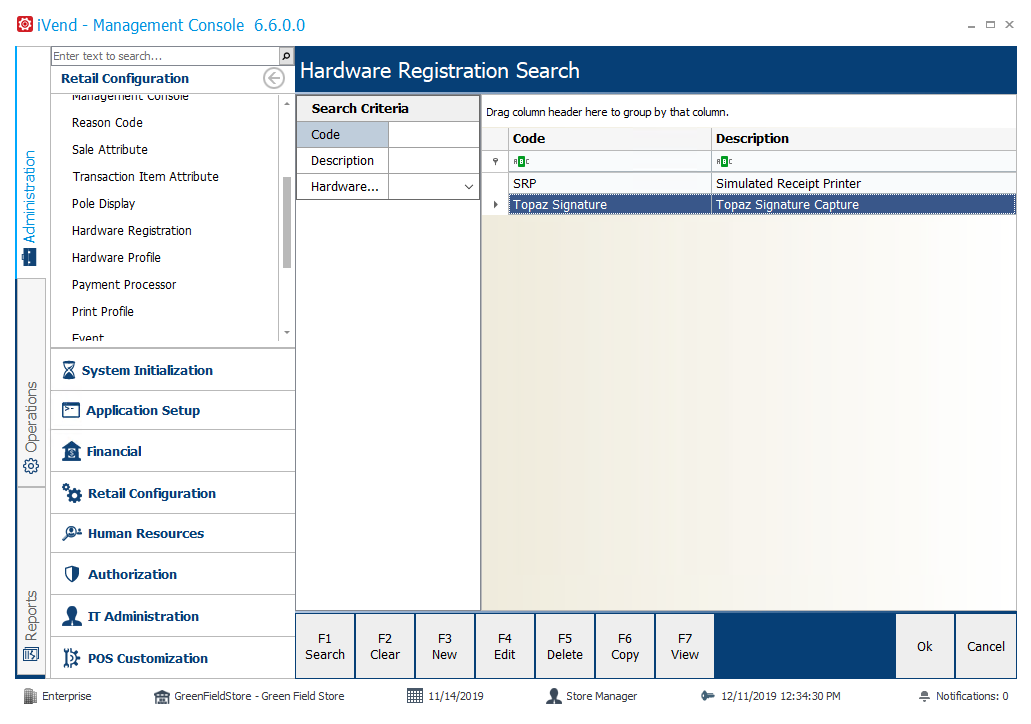Click the Financial bank icon
This screenshot has width=1031, height=724.
(71, 451)
